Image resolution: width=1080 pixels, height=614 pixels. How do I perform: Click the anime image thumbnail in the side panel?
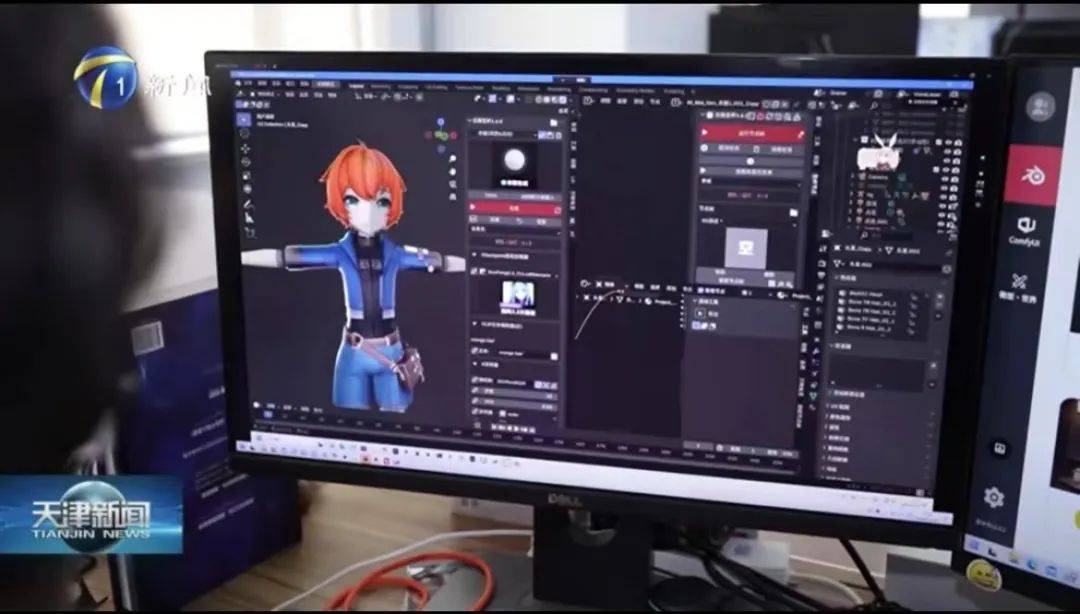click(516, 297)
